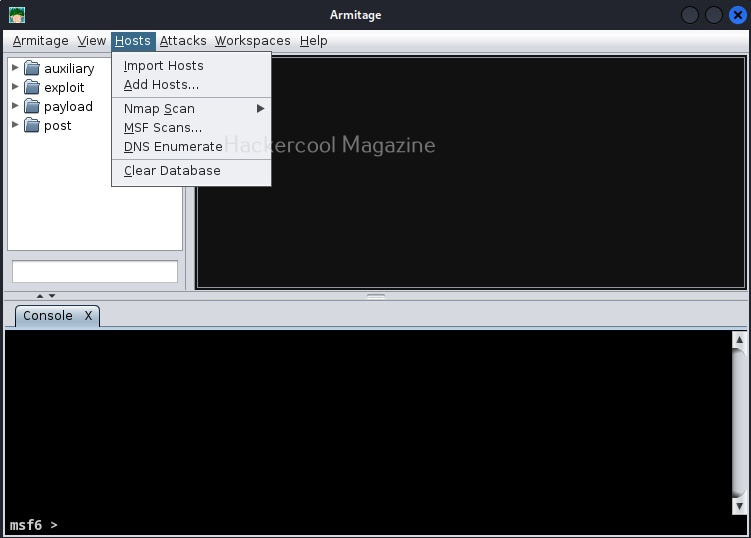This screenshot has height=538, width=751.
Task: Close the Armitage window
Action: pyautogui.click(x=738, y=15)
